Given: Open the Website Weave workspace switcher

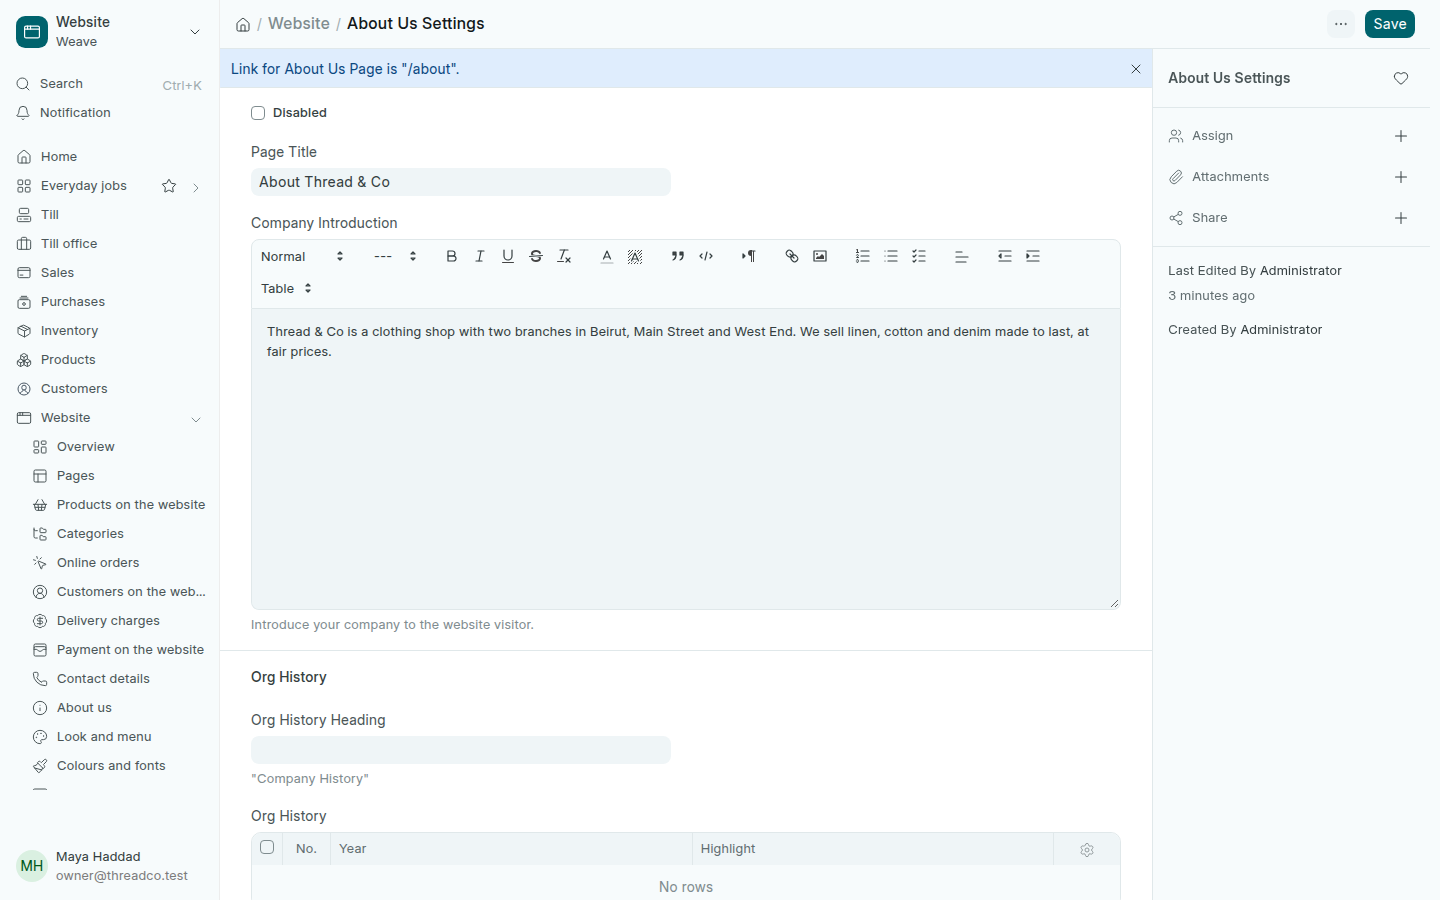Looking at the screenshot, I should (x=110, y=32).
